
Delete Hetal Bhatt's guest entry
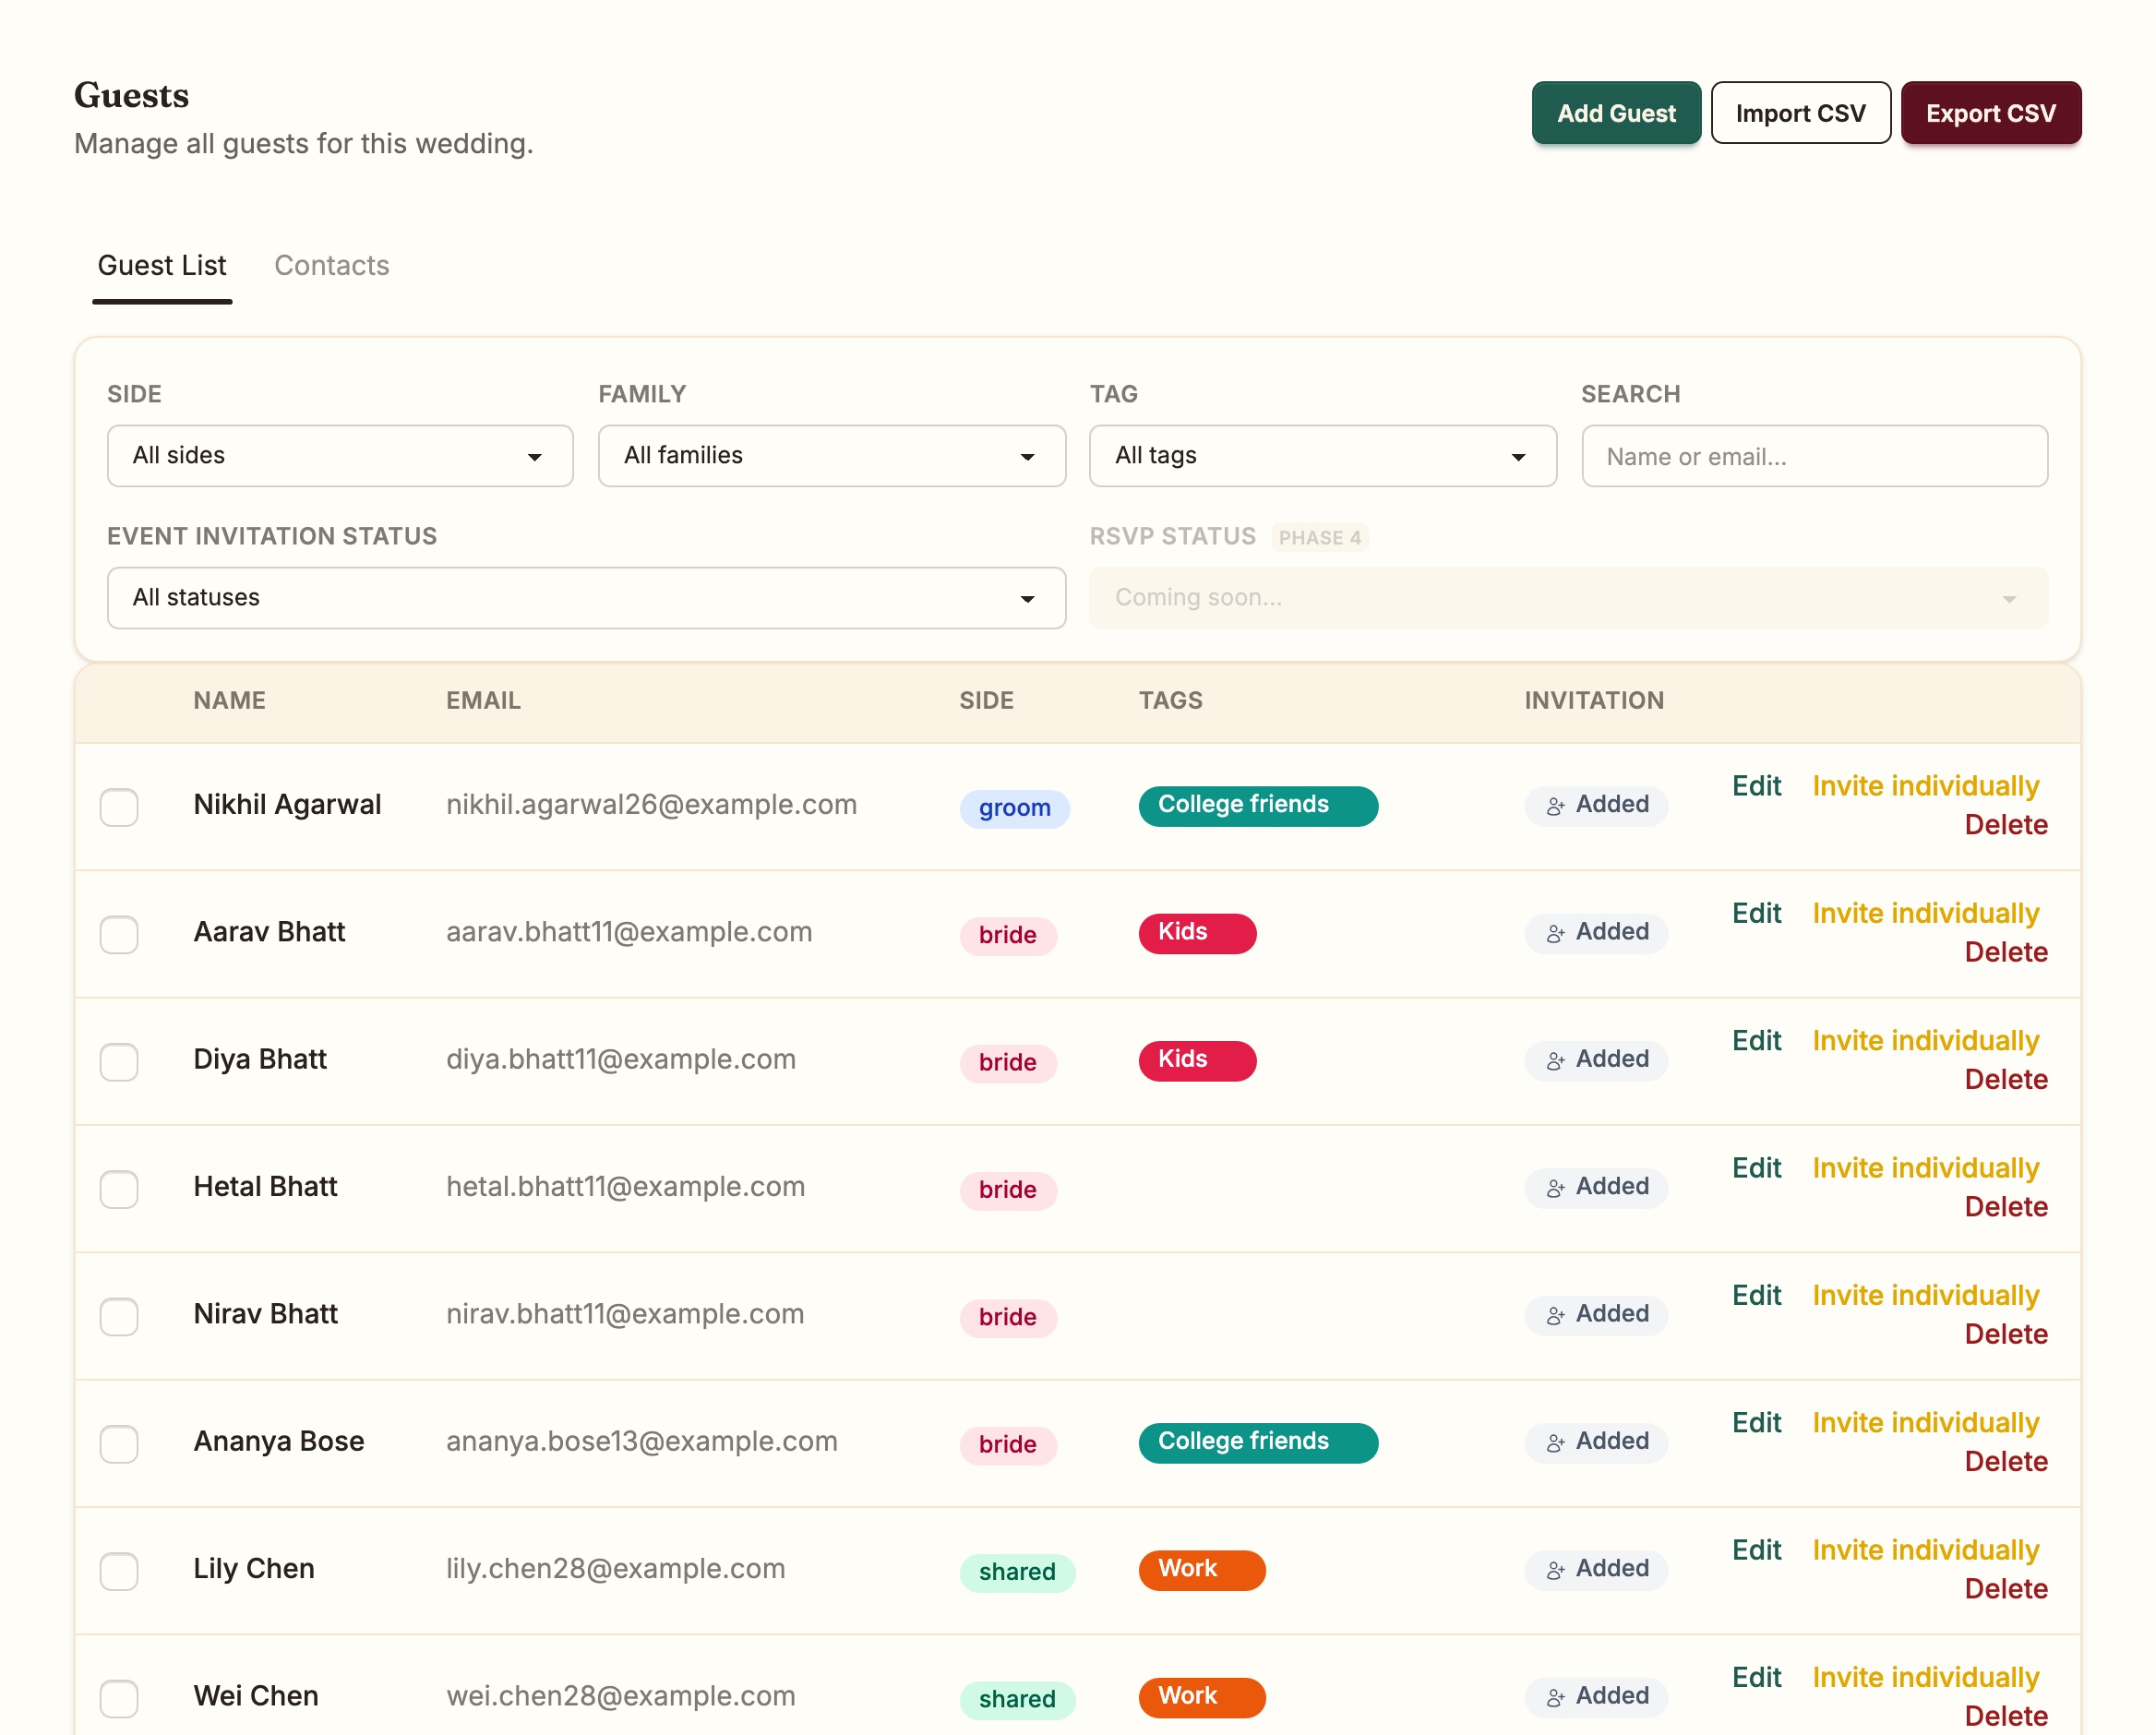(x=2005, y=1207)
